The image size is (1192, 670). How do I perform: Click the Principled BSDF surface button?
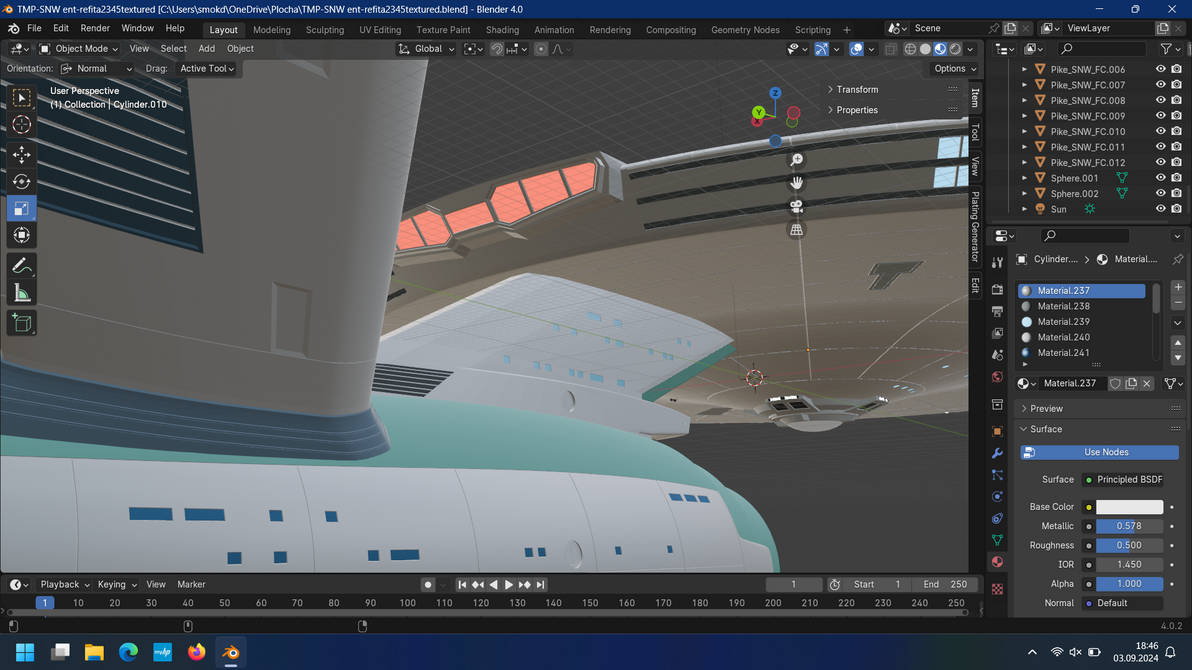click(x=1122, y=480)
